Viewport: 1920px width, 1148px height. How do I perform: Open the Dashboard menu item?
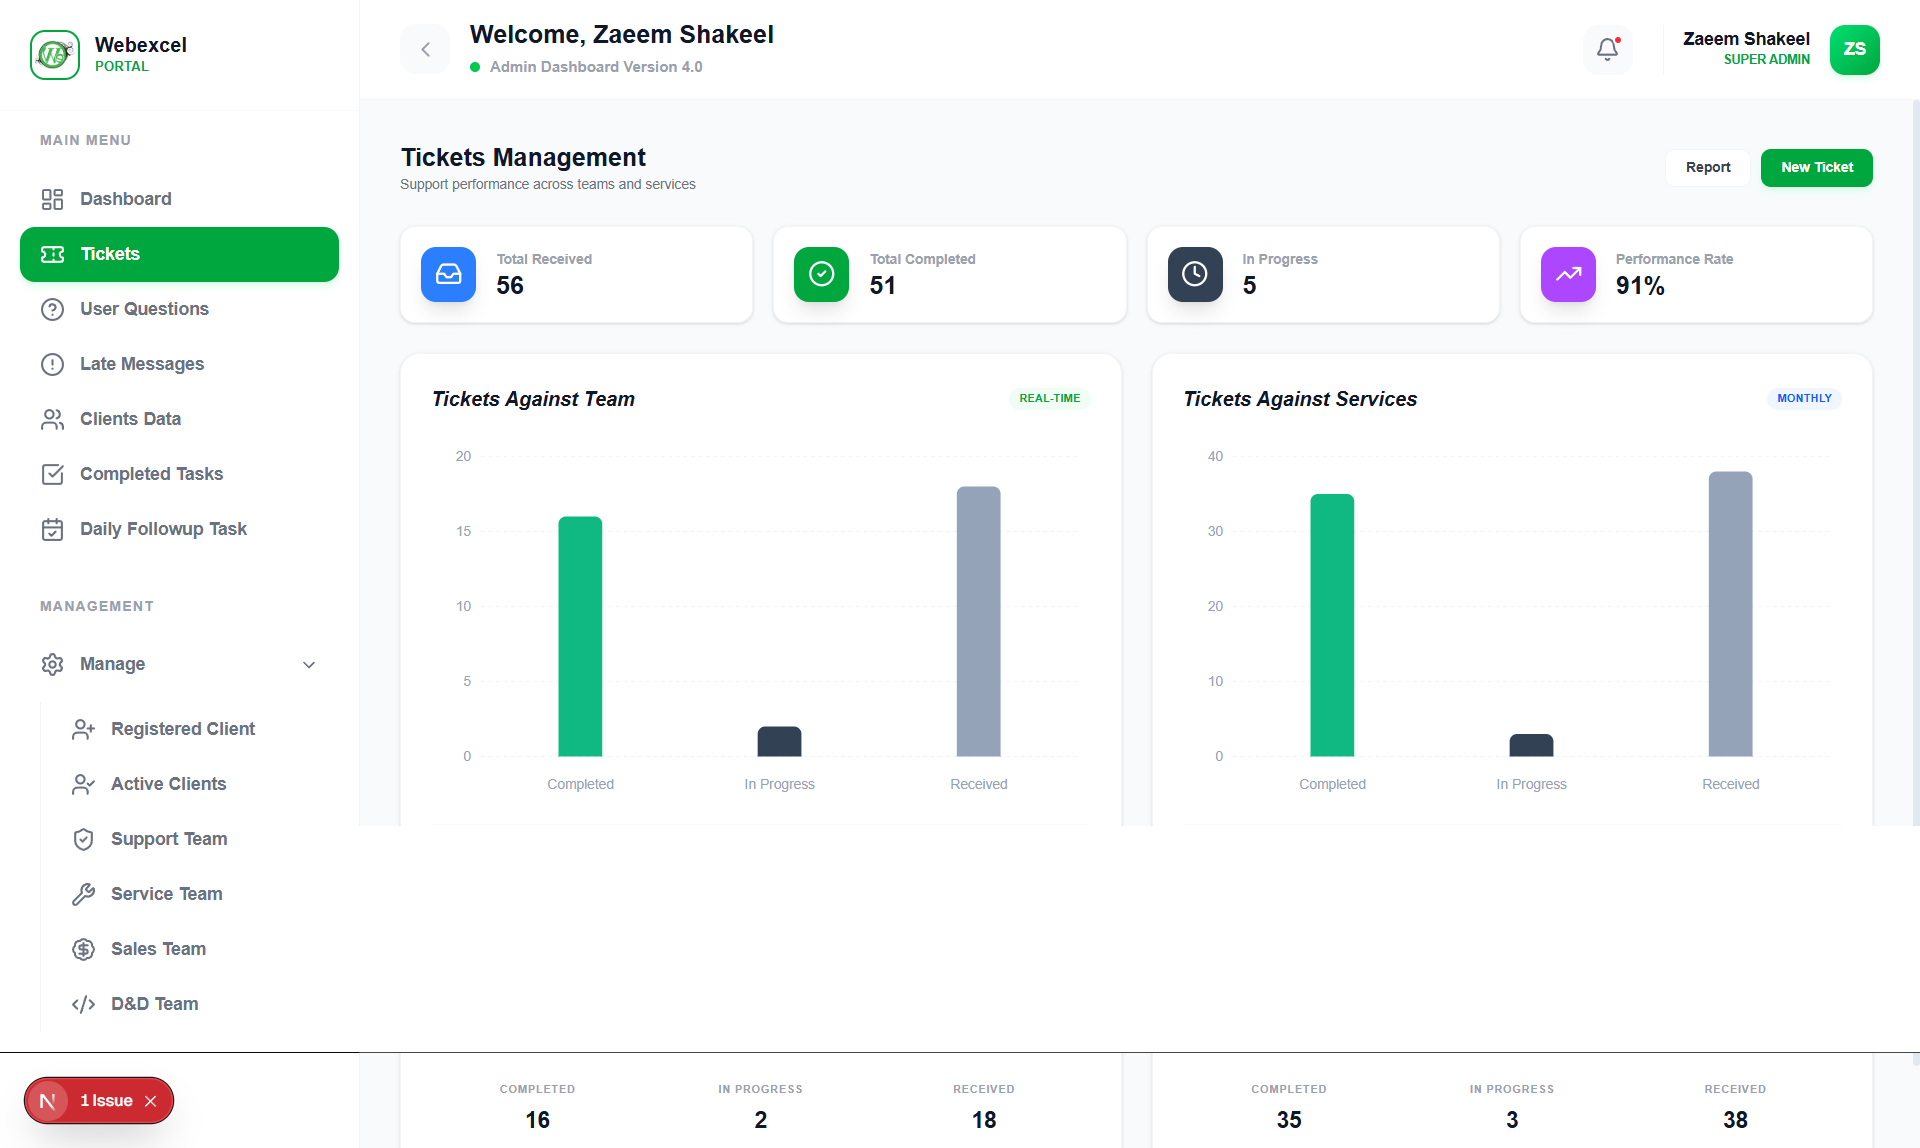126,199
